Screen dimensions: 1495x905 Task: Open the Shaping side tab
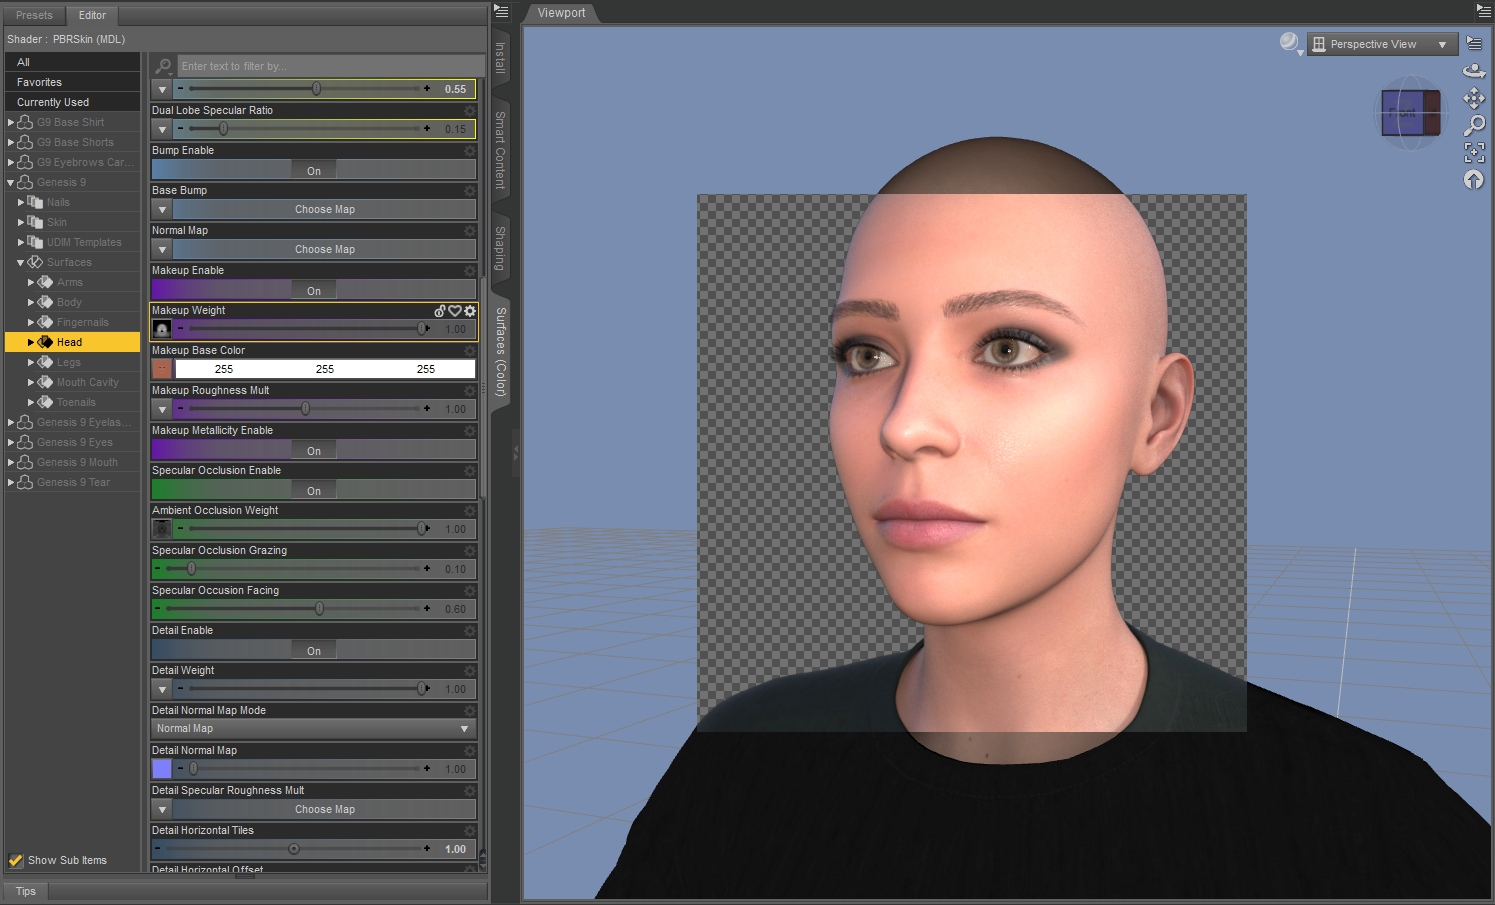point(501,247)
